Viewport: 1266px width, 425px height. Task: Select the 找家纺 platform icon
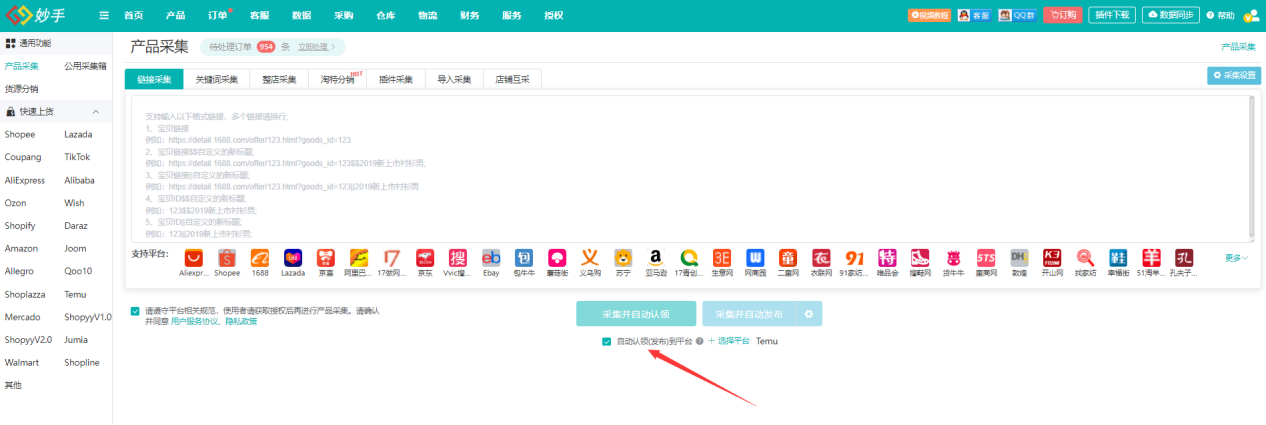point(1085,258)
